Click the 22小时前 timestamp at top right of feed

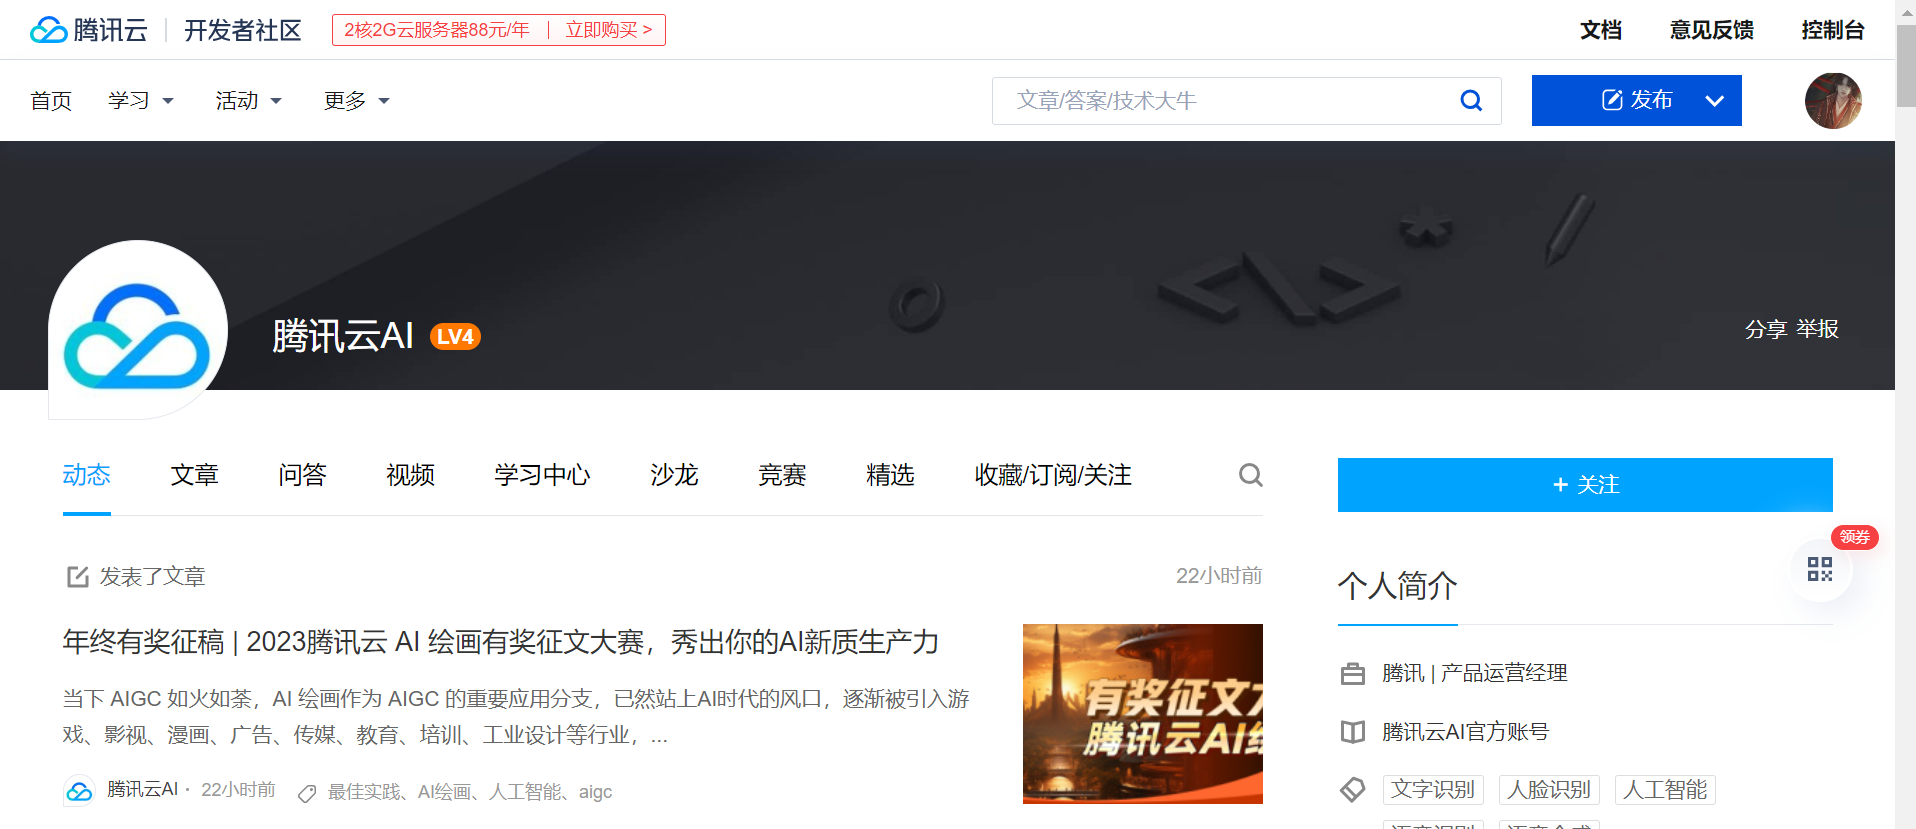tap(1219, 576)
